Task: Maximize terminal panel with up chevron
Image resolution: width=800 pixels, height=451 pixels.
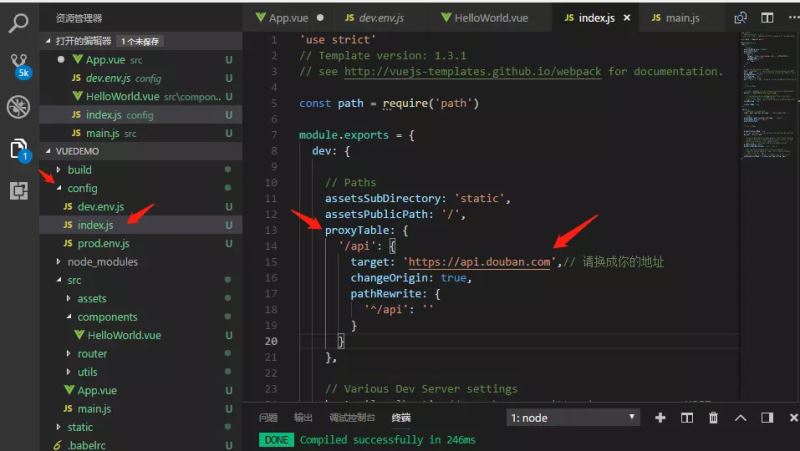Action: [740, 417]
